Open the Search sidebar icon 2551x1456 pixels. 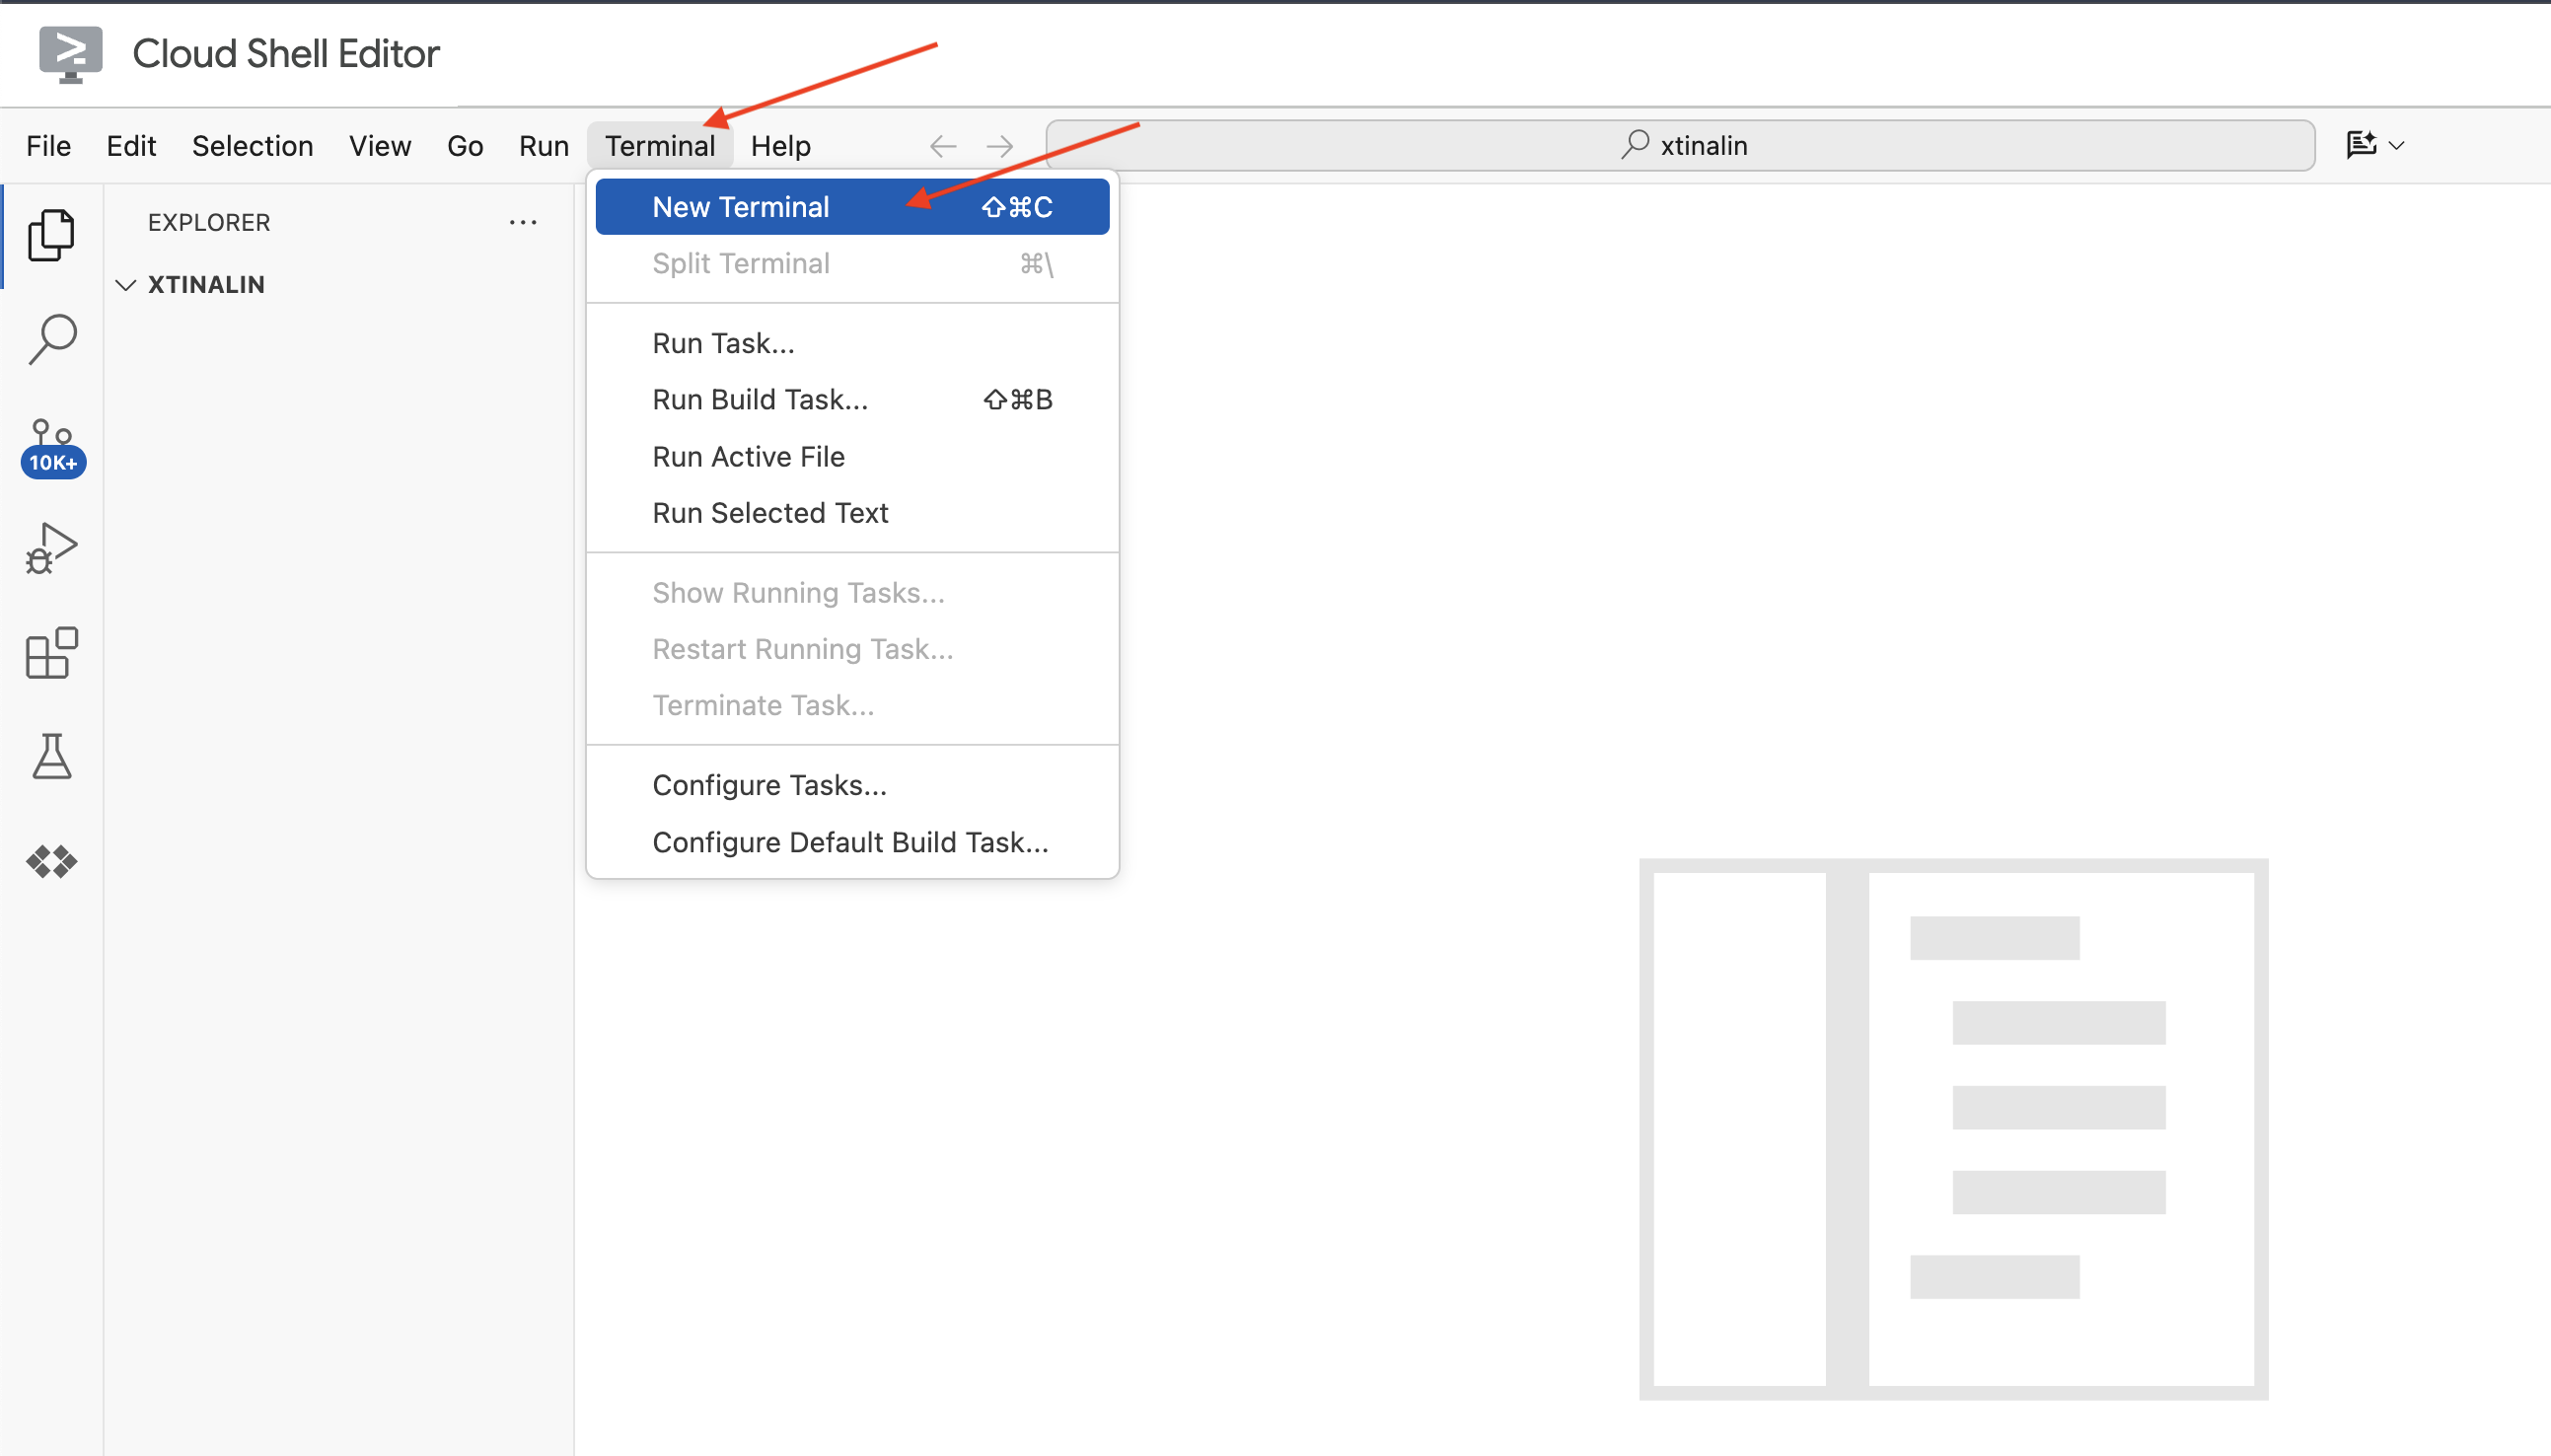(x=52, y=340)
